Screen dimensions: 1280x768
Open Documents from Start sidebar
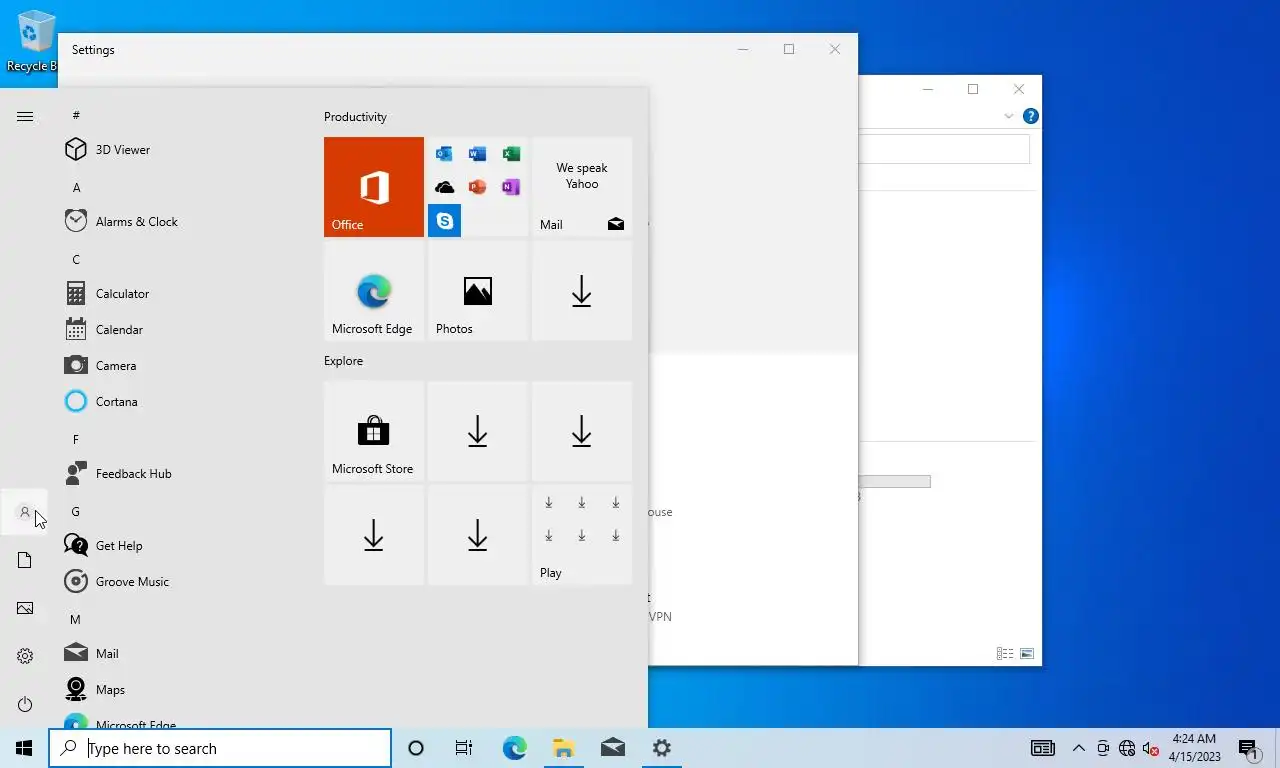25,560
